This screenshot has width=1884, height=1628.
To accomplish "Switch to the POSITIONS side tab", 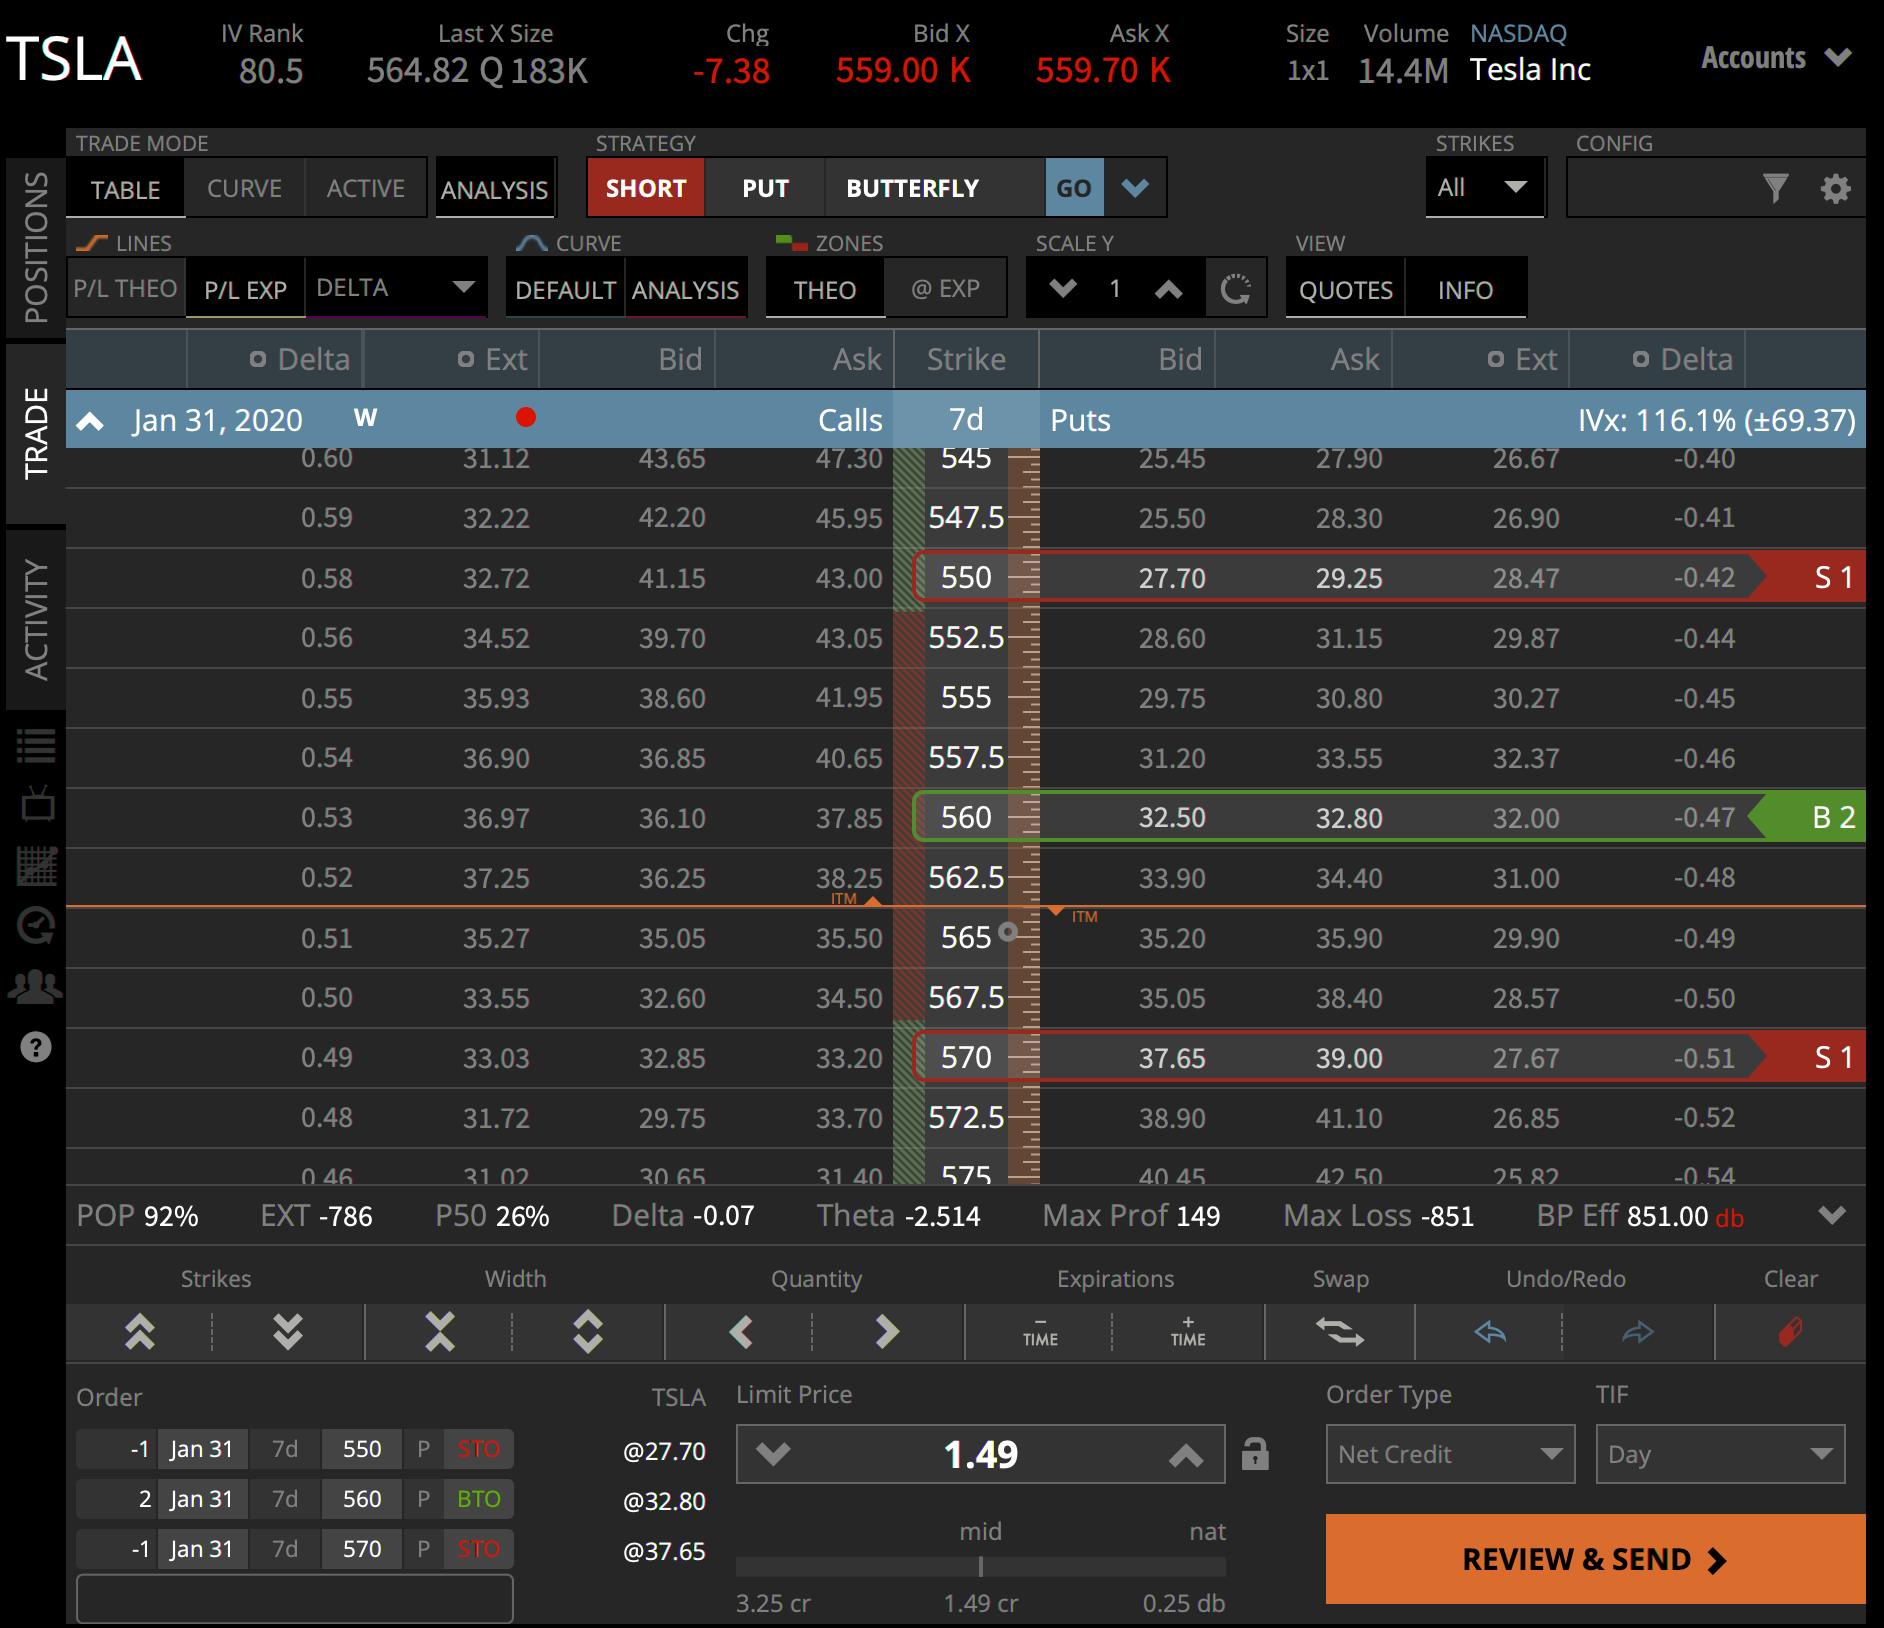I will click(36, 247).
